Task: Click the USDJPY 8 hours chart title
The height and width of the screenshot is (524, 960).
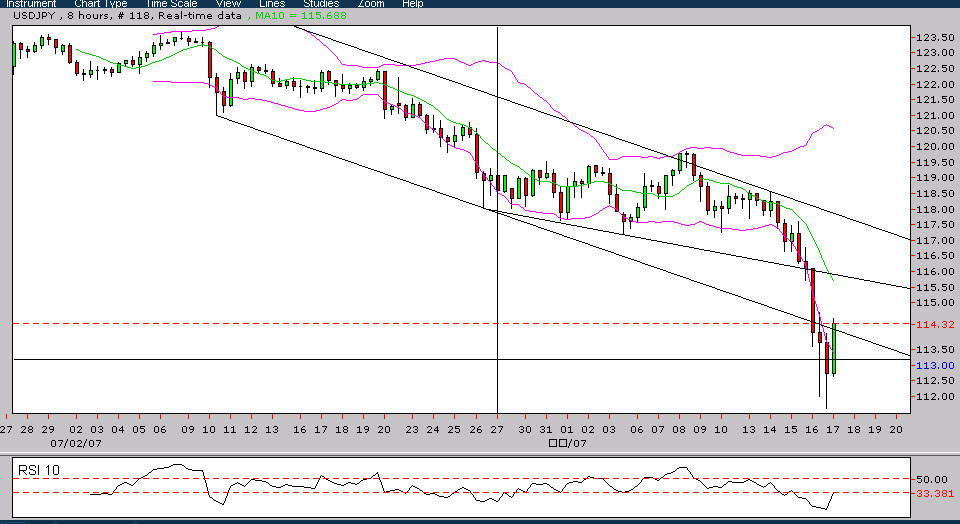Action: (x=127, y=15)
